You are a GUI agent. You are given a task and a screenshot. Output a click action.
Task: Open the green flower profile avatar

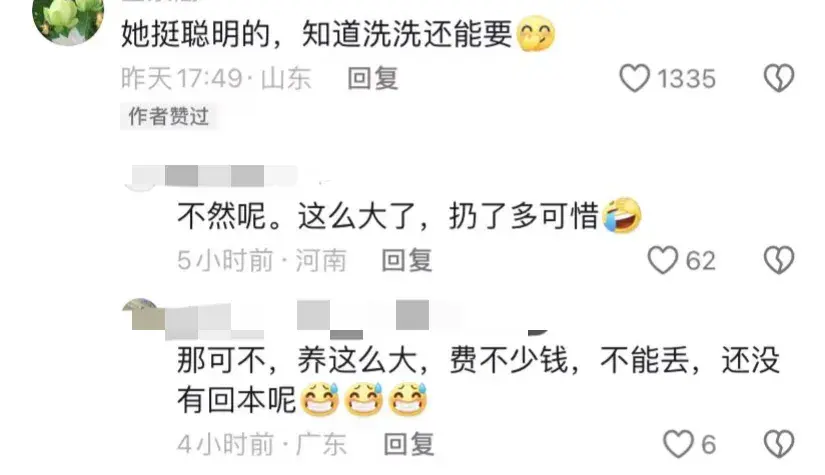coord(68,20)
